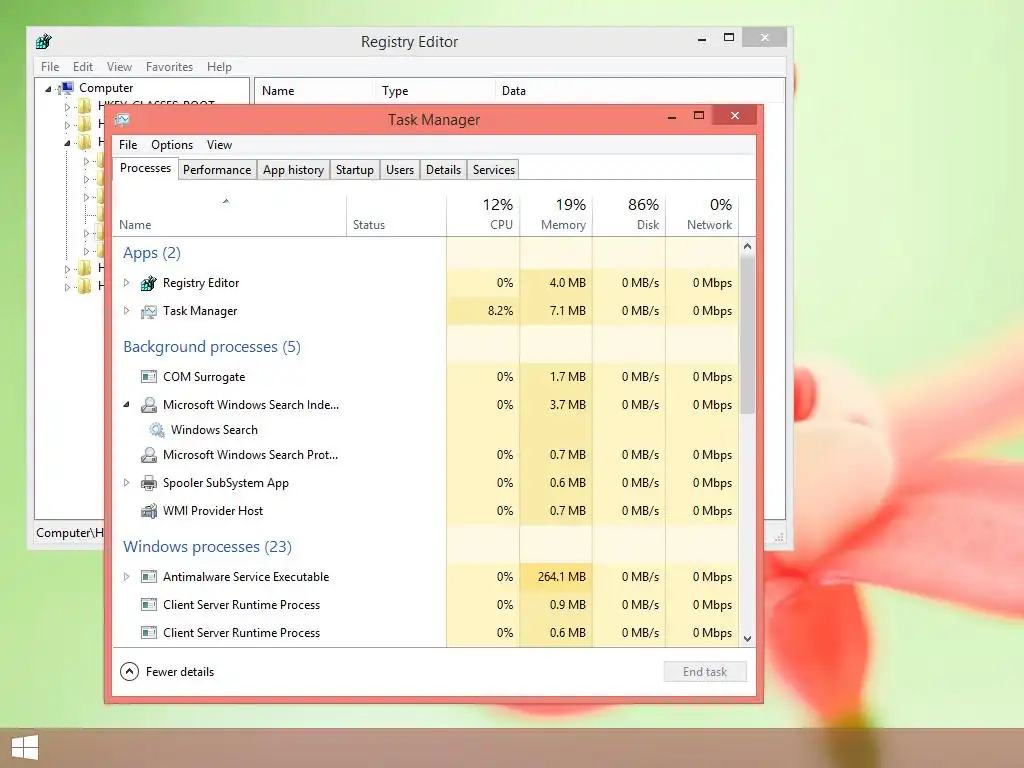Switch to the App history tab
The width and height of the screenshot is (1024, 768).
(293, 170)
